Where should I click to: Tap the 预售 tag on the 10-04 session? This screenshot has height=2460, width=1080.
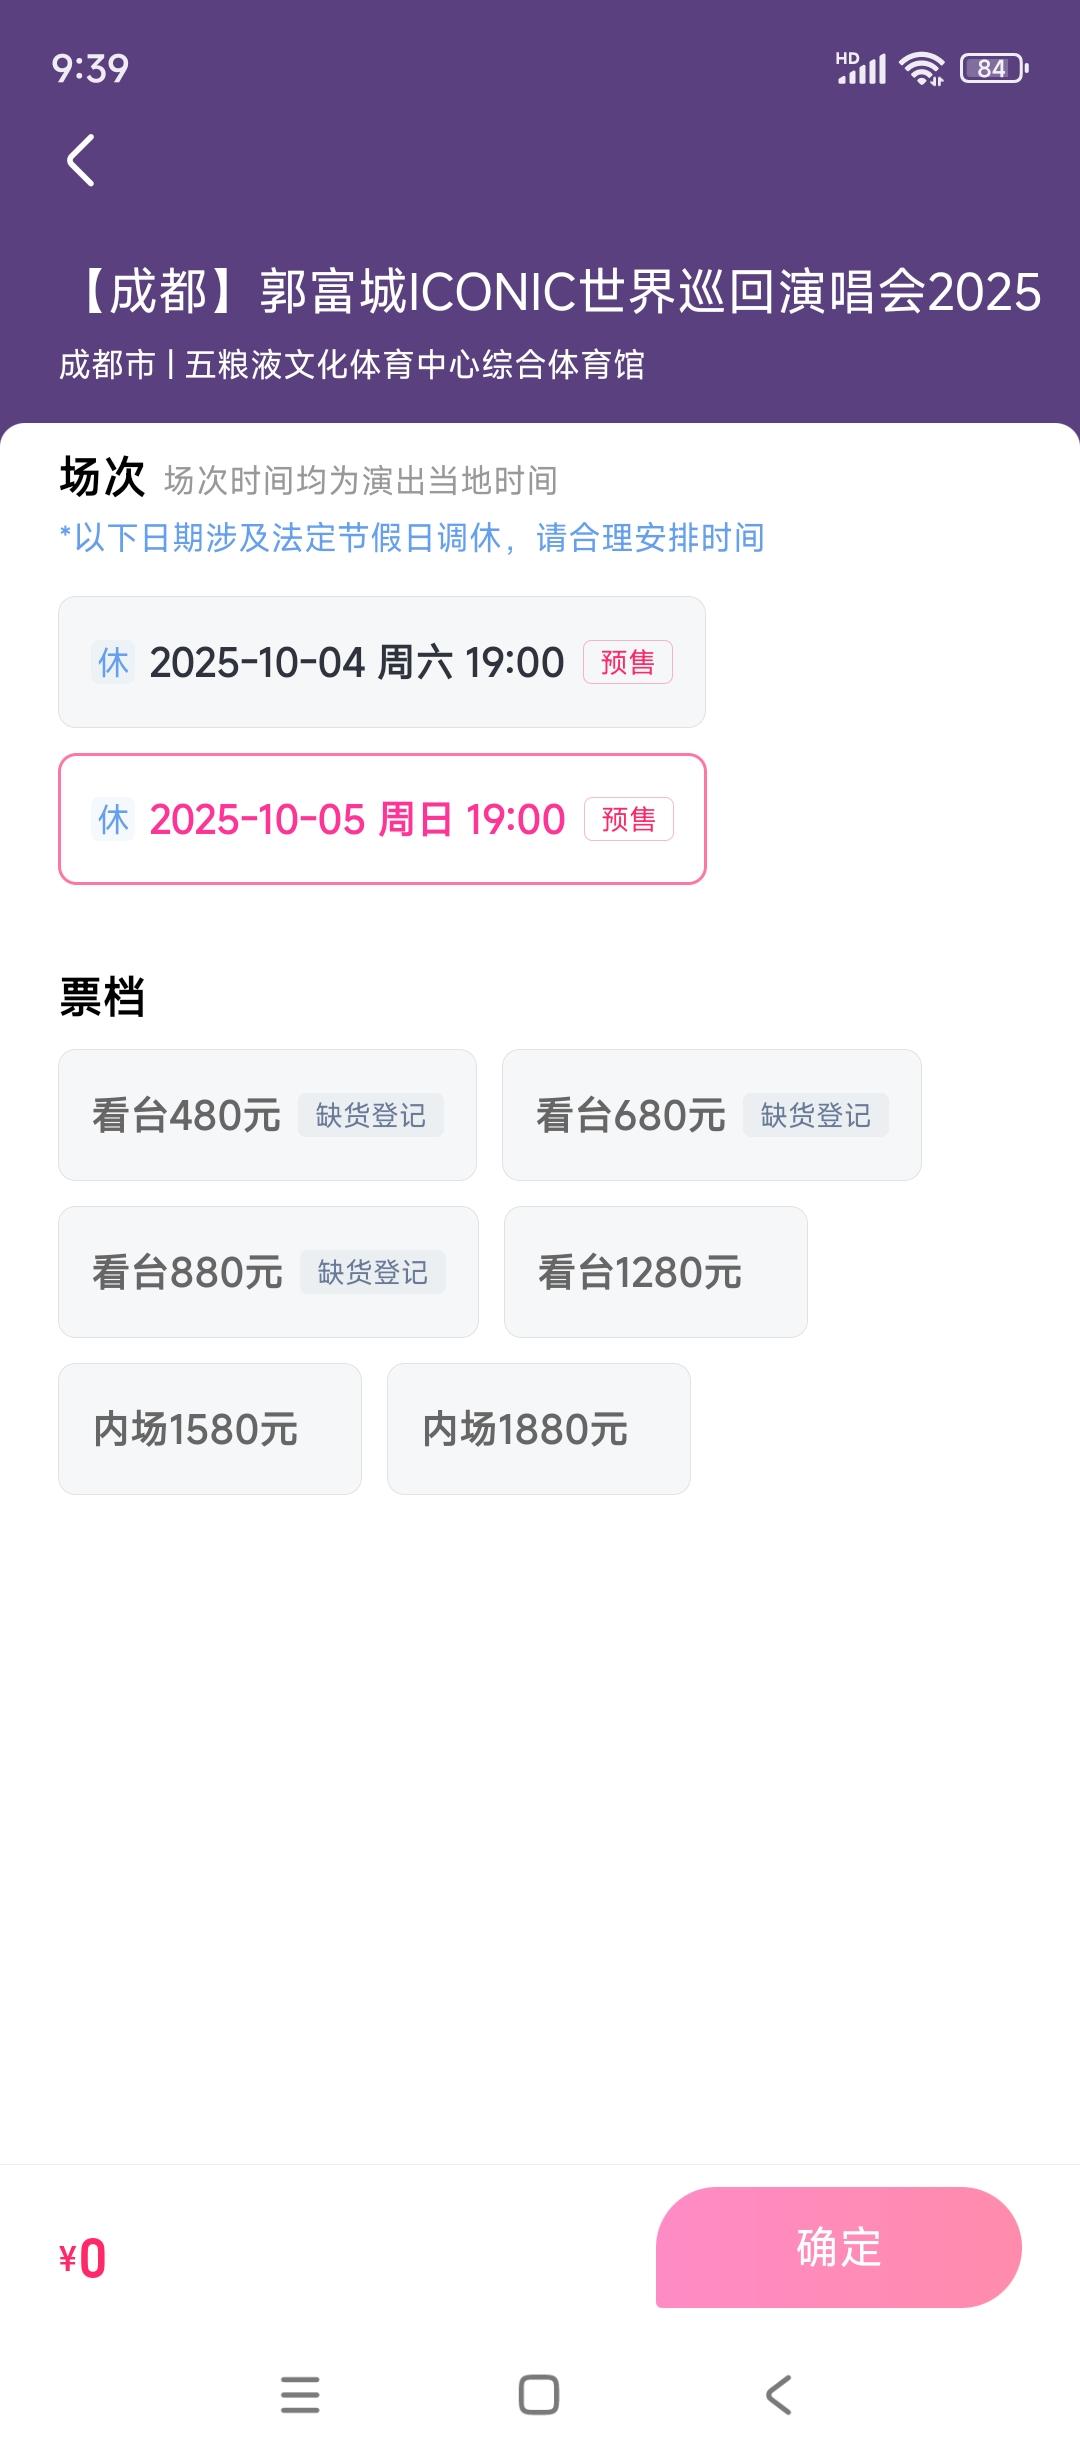pyautogui.click(x=628, y=662)
